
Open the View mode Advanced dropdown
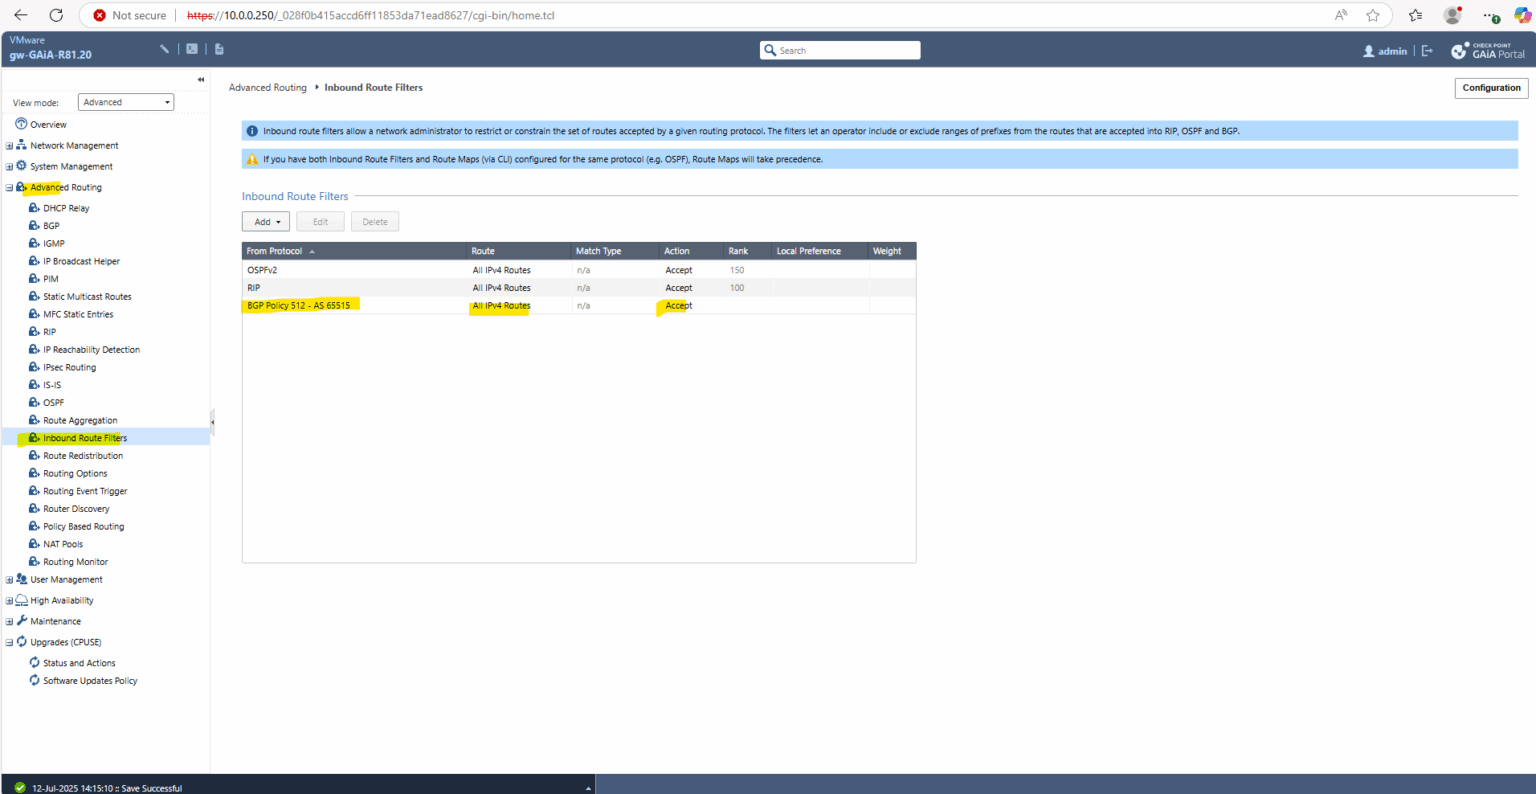(x=127, y=102)
